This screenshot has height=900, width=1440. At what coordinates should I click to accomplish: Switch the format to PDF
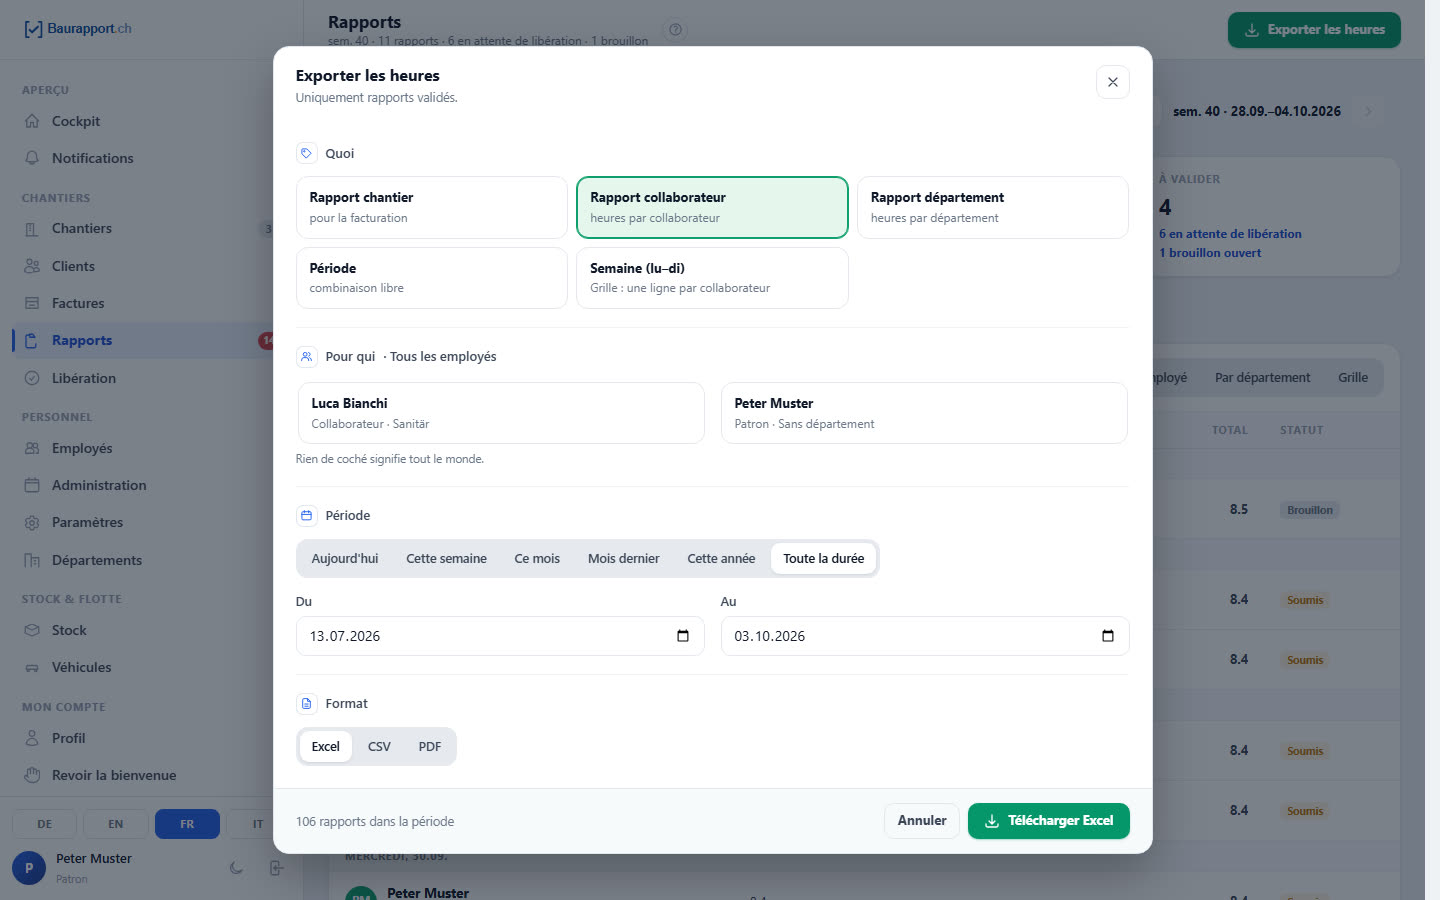430,746
